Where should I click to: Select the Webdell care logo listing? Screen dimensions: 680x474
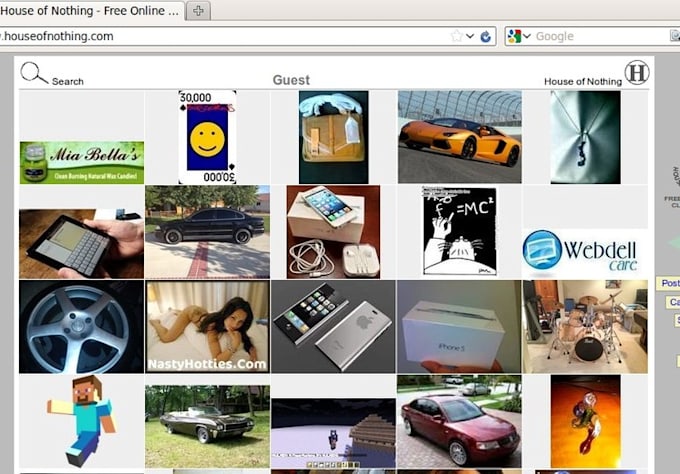pos(585,253)
